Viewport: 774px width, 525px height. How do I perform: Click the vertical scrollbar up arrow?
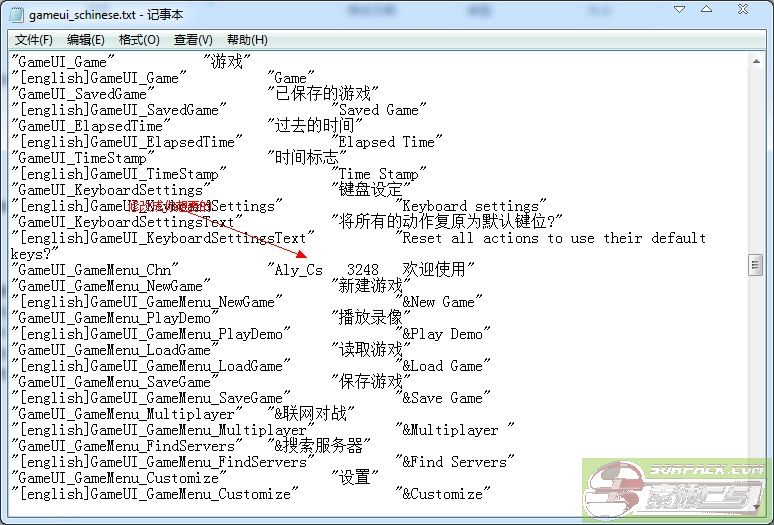coord(757,62)
